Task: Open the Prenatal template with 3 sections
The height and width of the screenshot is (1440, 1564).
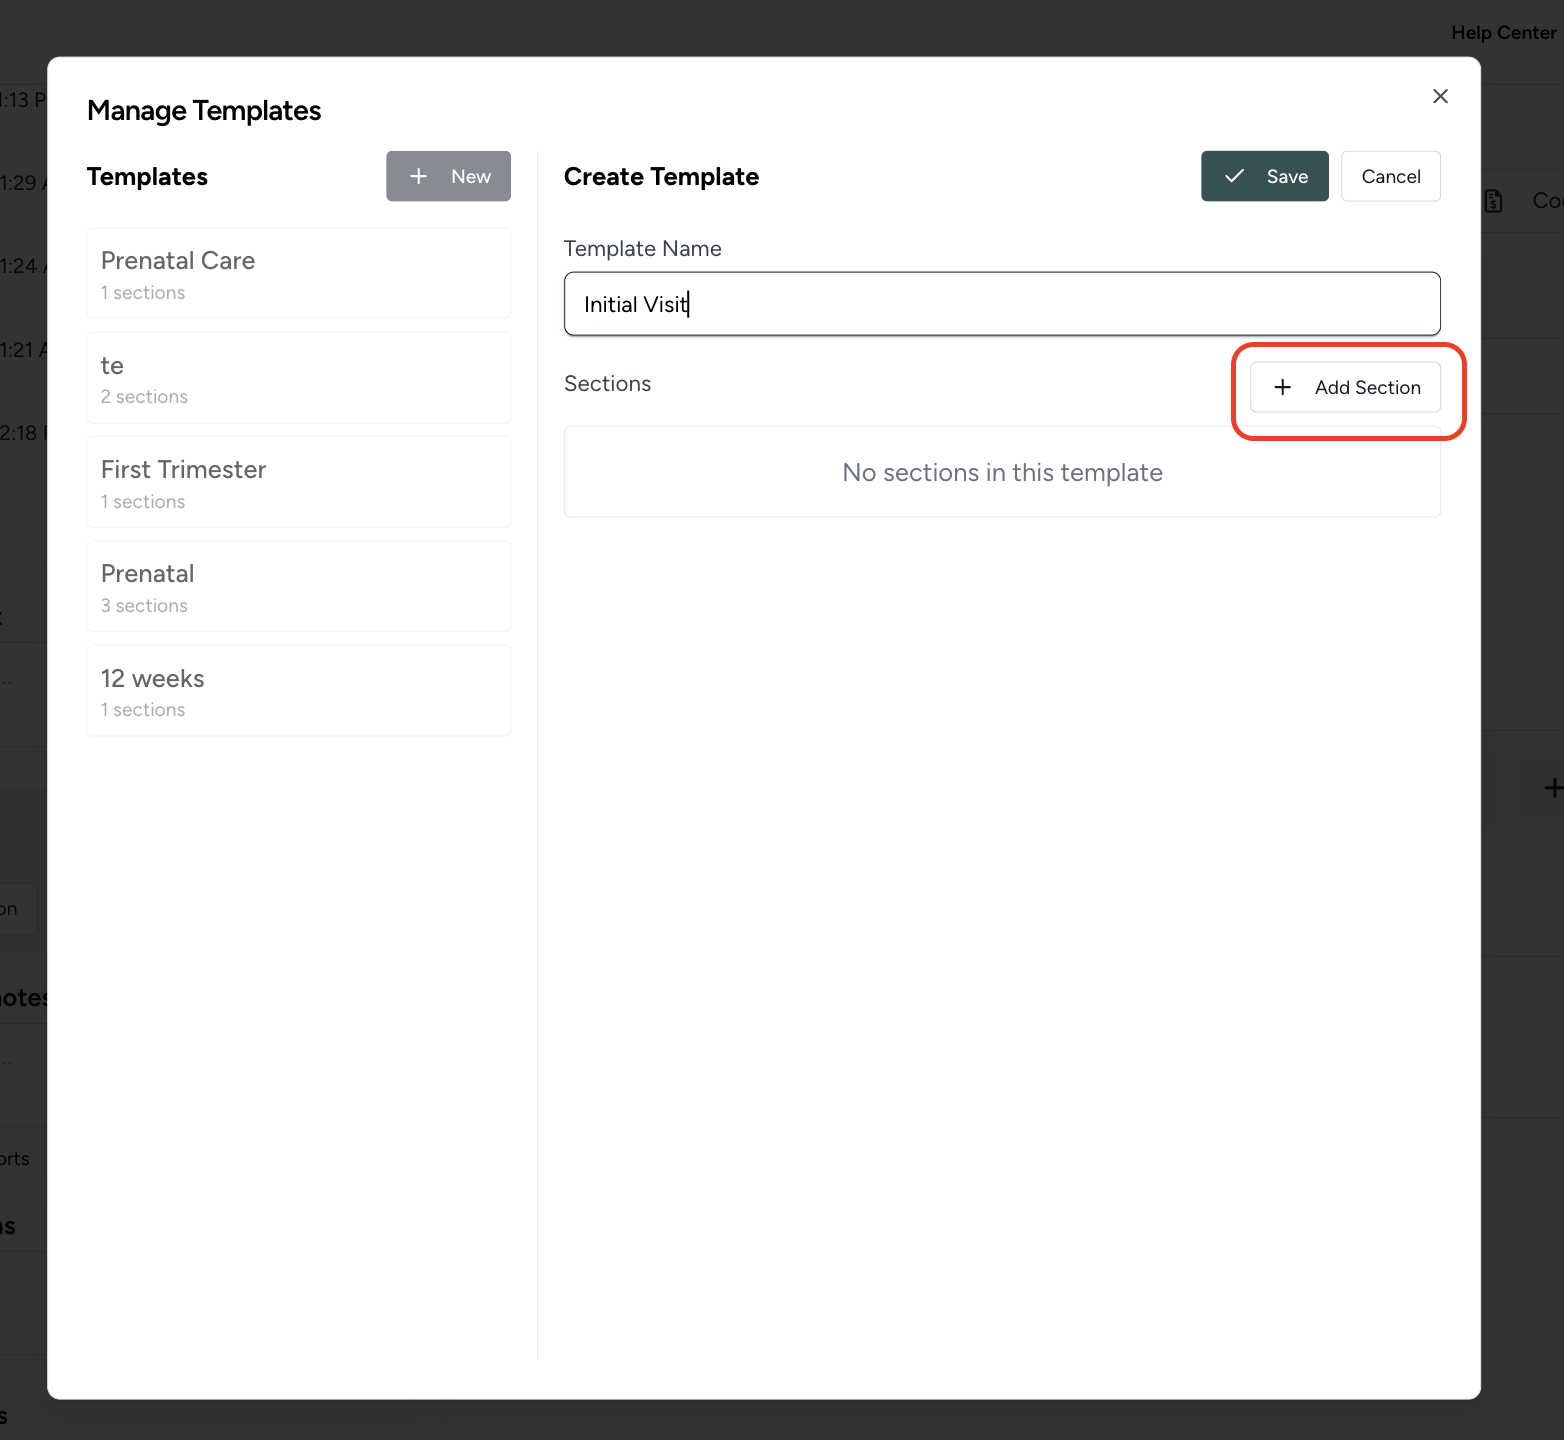Action: pyautogui.click(x=298, y=586)
